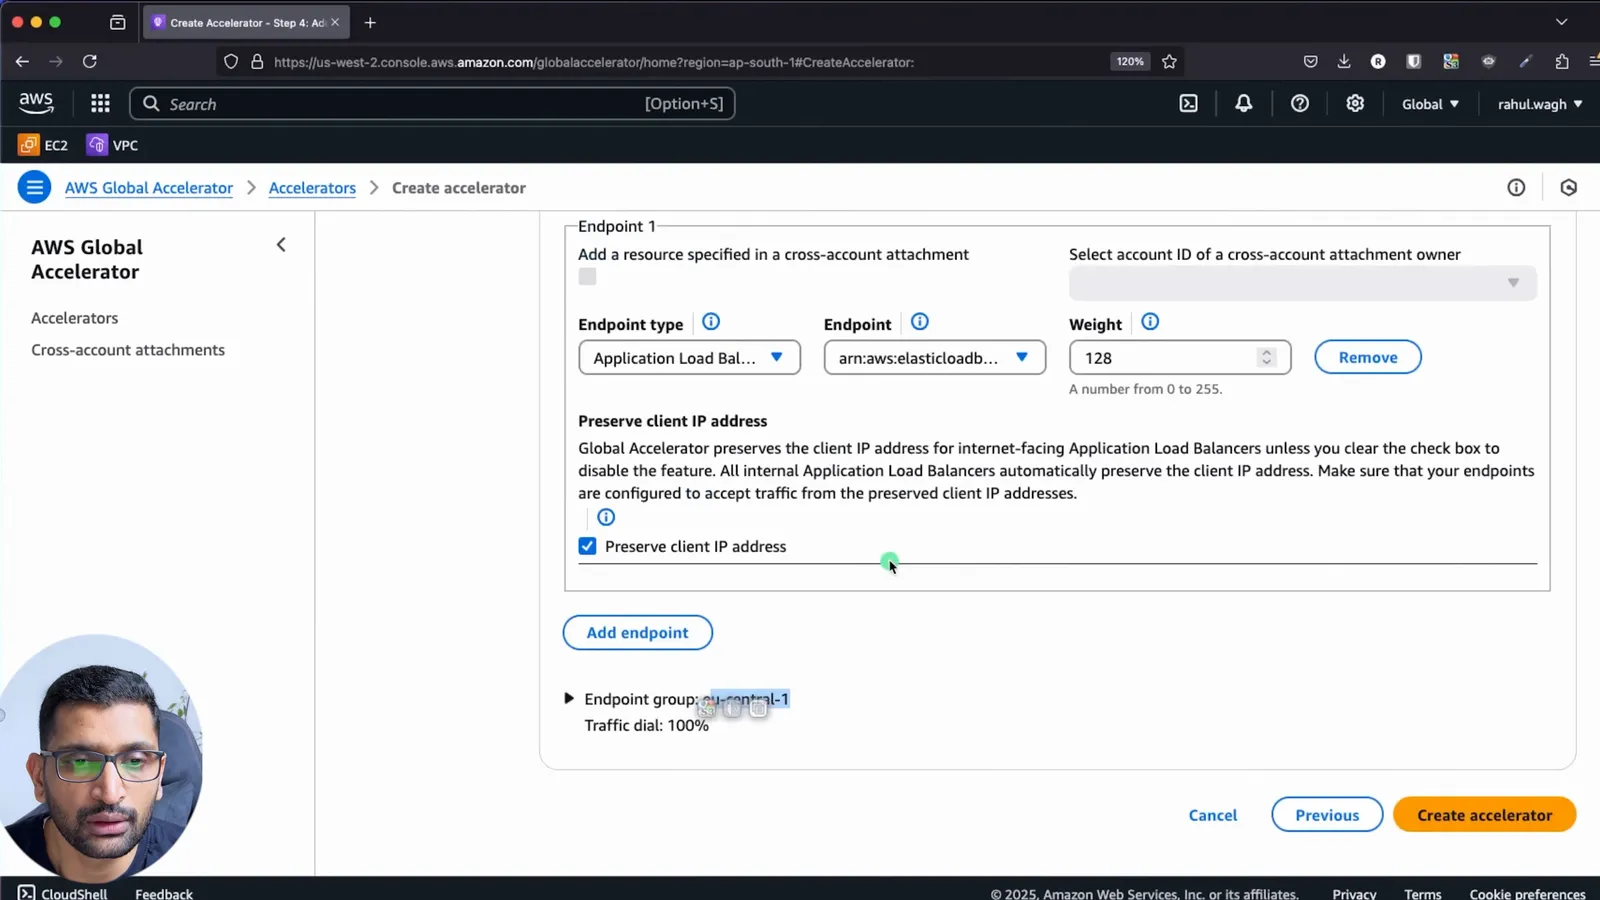1600x900 pixels.
Task: Open the CloudShell terminal icon in top bar
Action: tap(1188, 103)
